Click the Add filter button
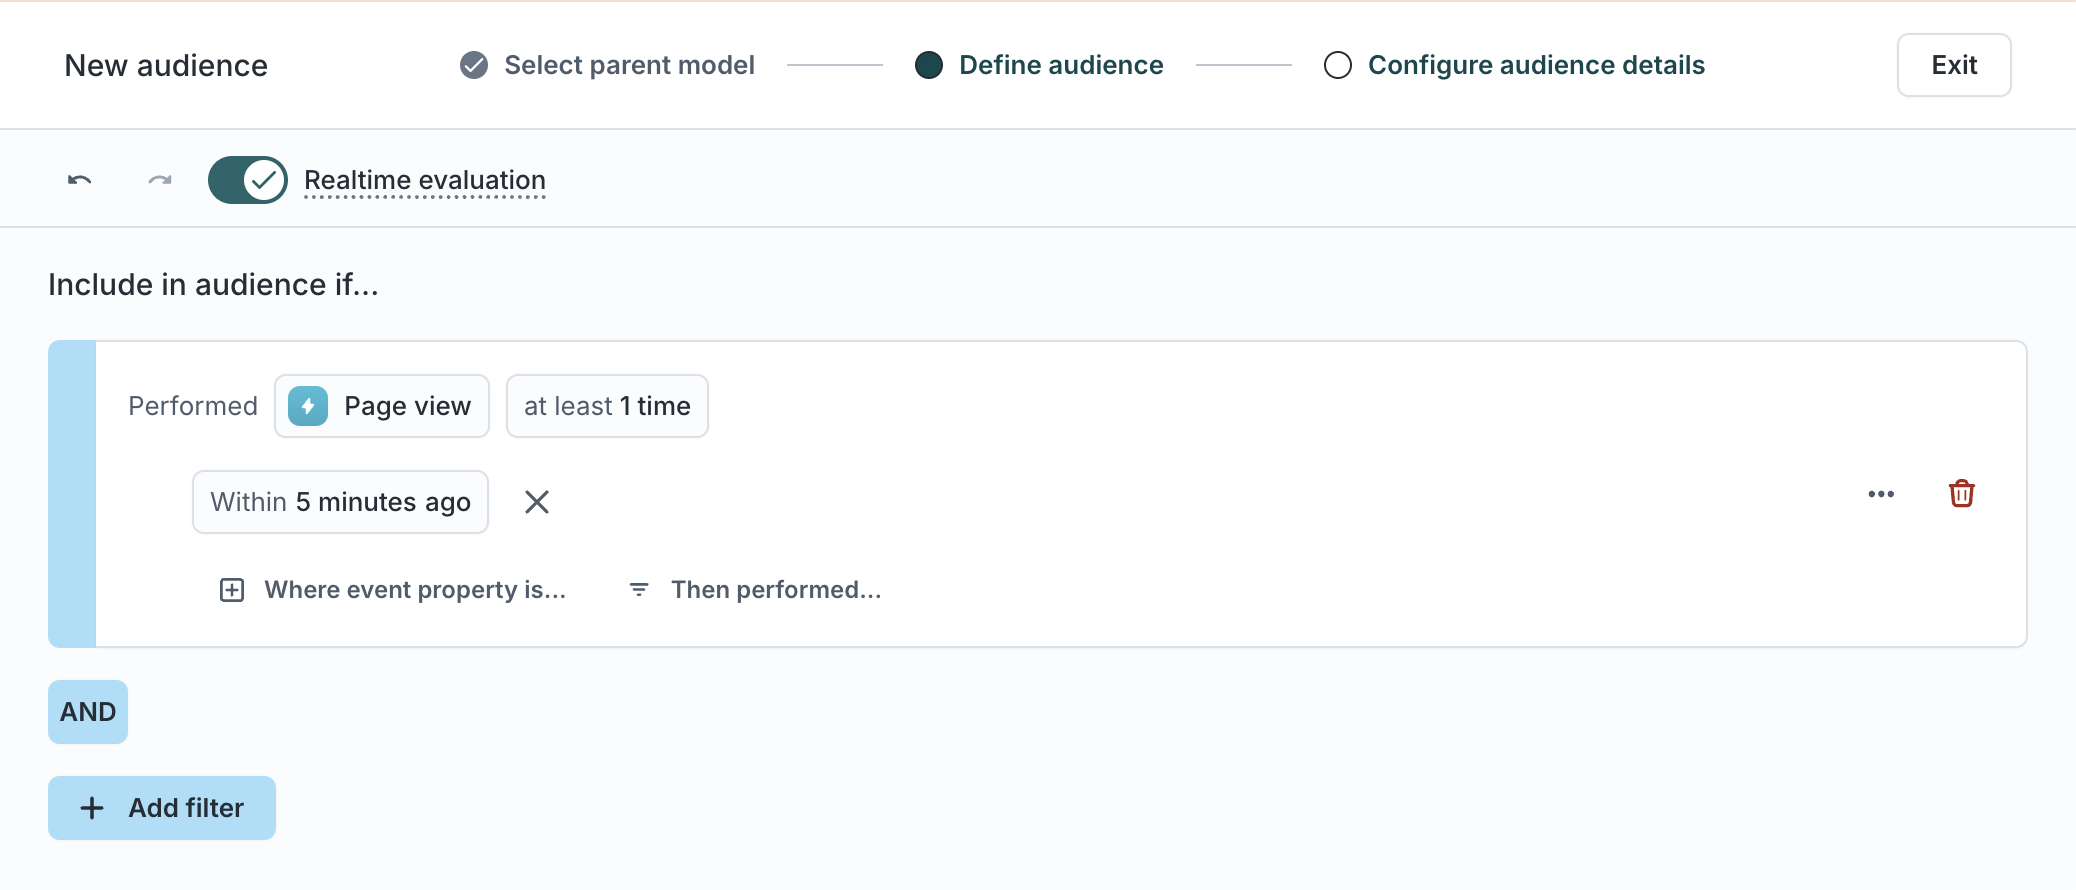This screenshot has height=890, width=2076. tap(162, 808)
